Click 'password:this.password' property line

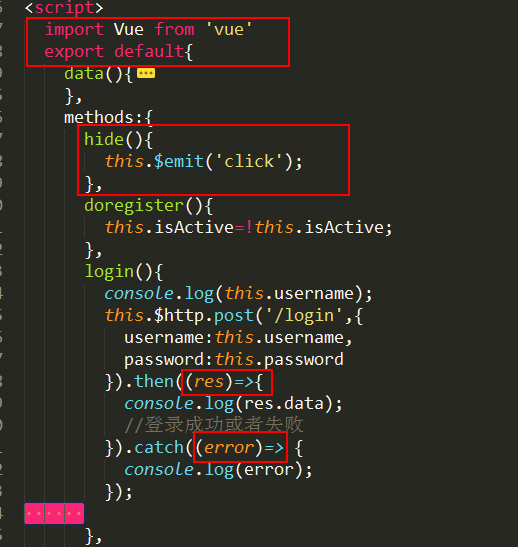(x=234, y=360)
